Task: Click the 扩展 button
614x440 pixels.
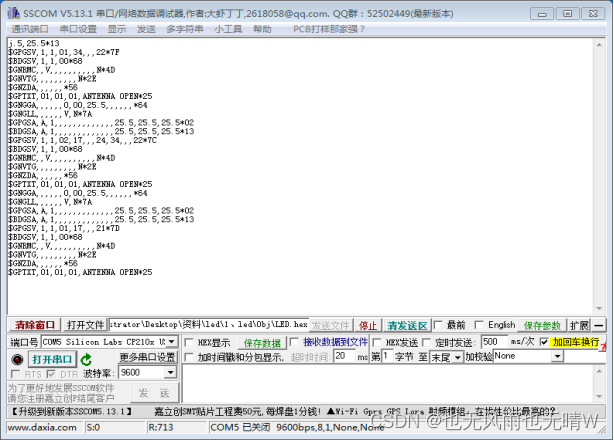Action: click(579, 325)
